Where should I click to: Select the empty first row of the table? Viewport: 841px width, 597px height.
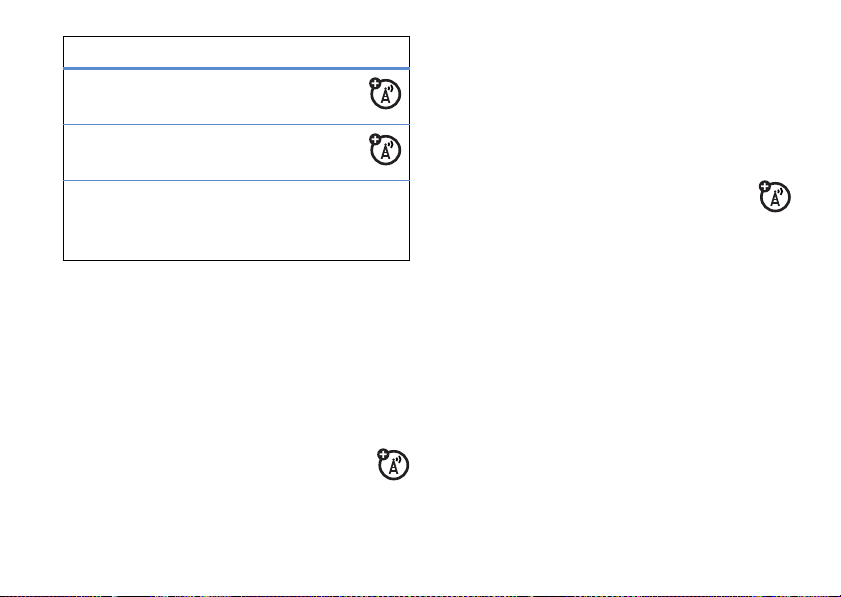(200, 97)
